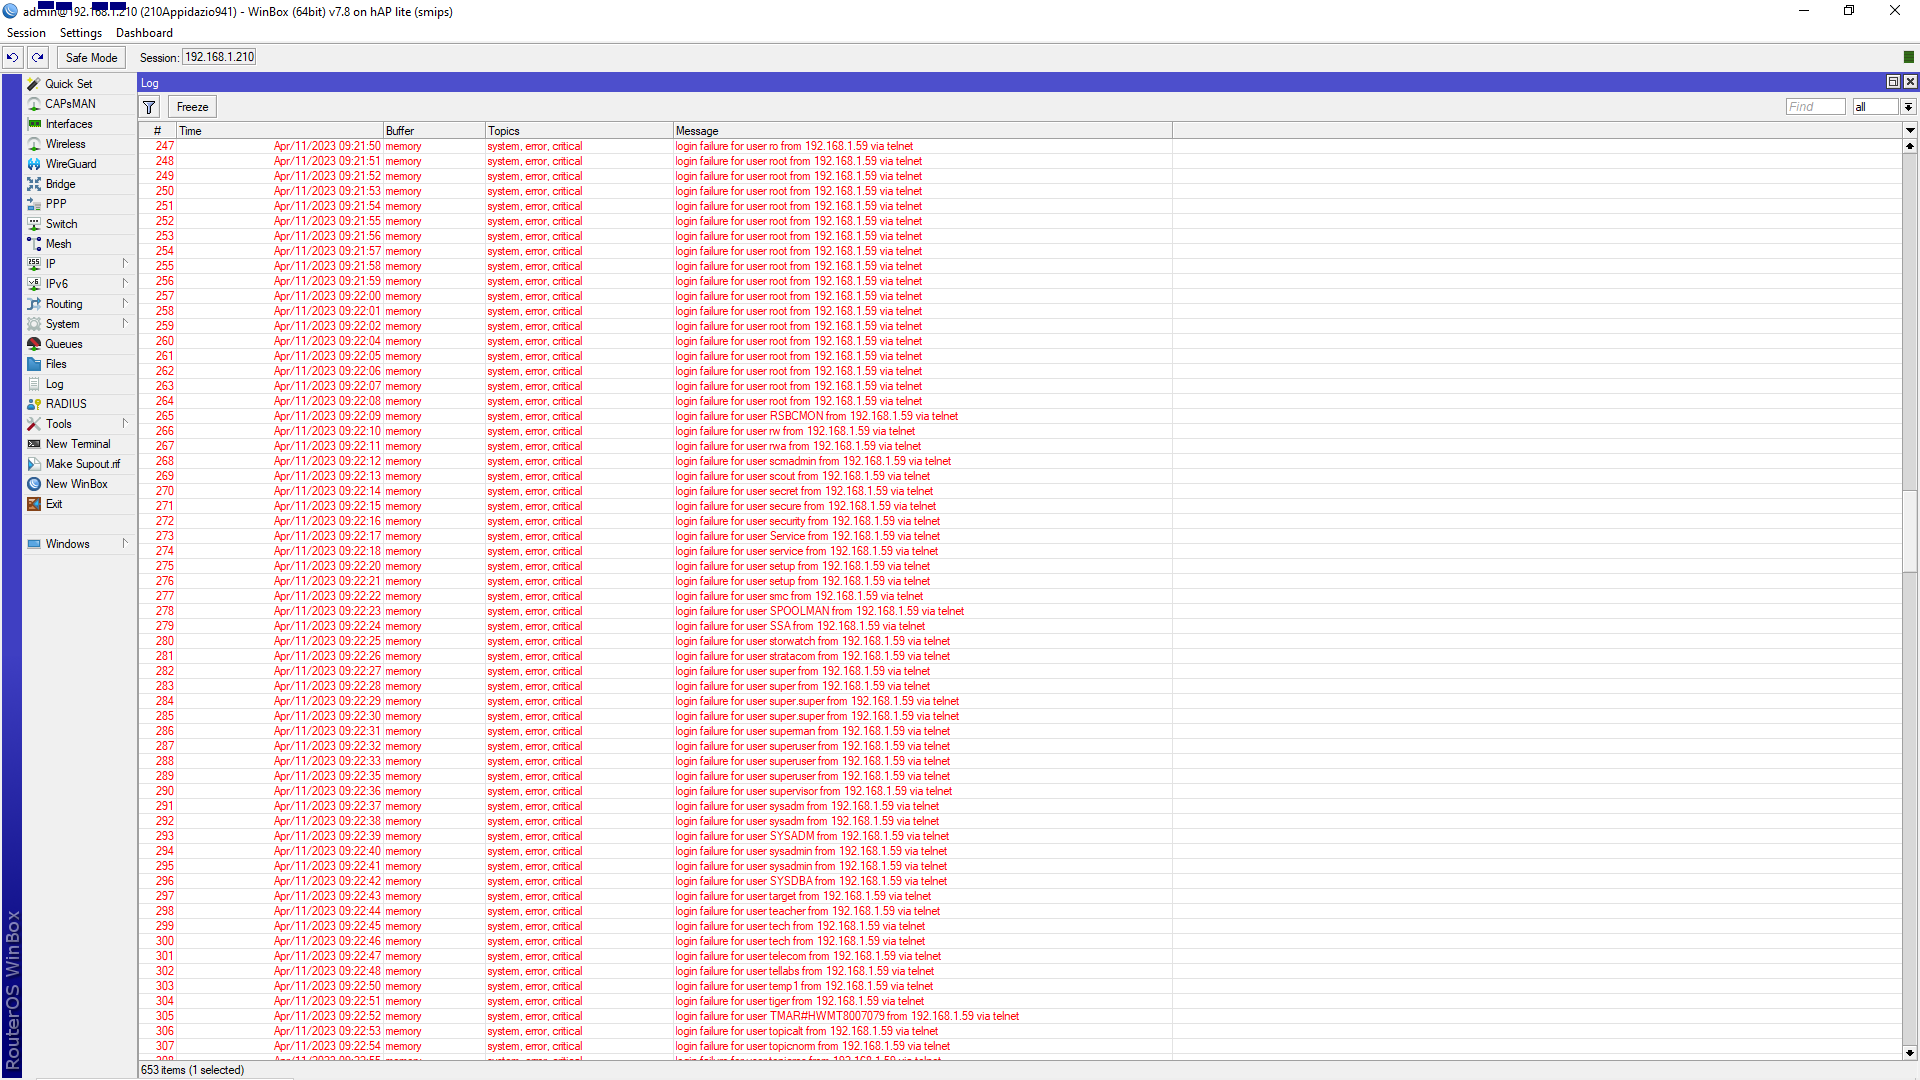The height and width of the screenshot is (1080, 1920).
Task: Open the WireGuard settings
Action: click(x=70, y=163)
